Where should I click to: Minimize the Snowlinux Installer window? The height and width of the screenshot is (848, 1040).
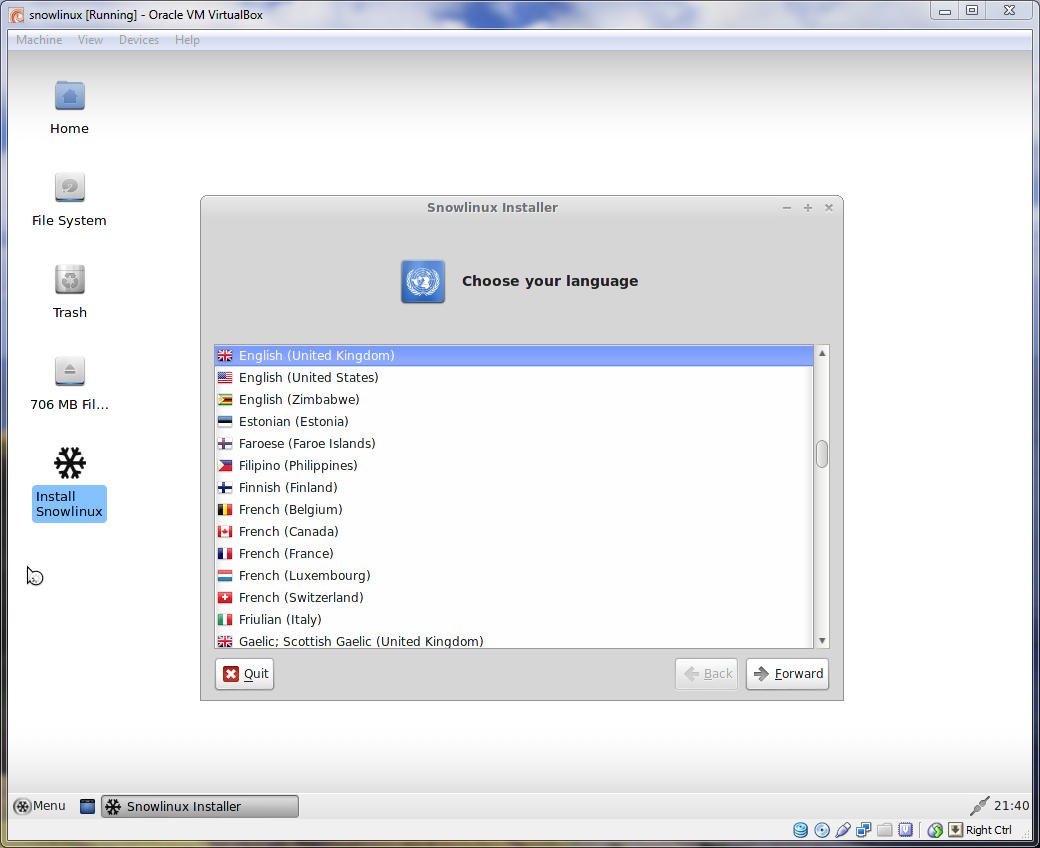[x=787, y=208]
